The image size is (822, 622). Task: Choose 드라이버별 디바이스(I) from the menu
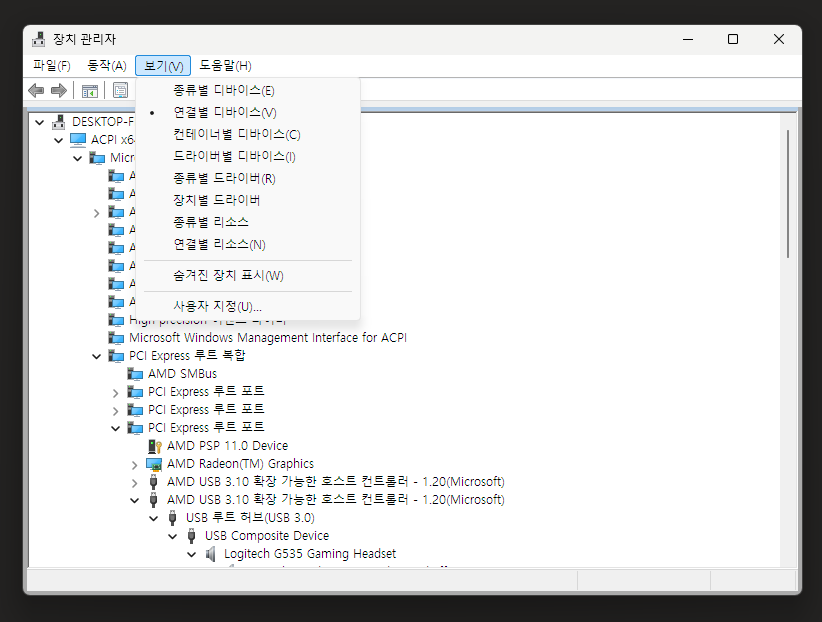pyautogui.click(x=234, y=156)
